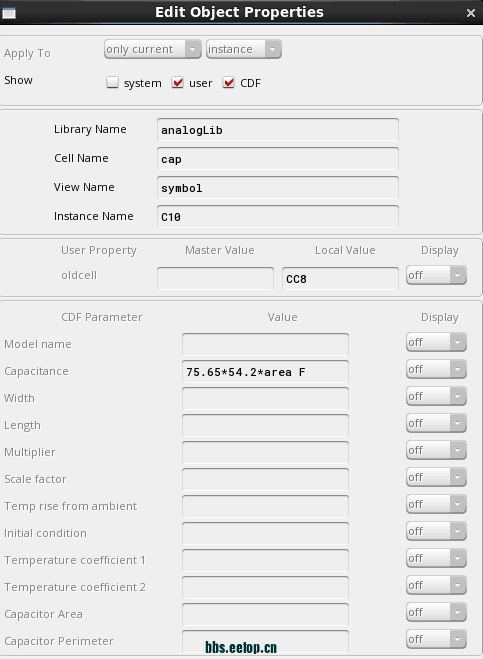Viewport: 483px width, 659px height.
Task: Focus the Instance Name field with C10
Action: point(278,216)
